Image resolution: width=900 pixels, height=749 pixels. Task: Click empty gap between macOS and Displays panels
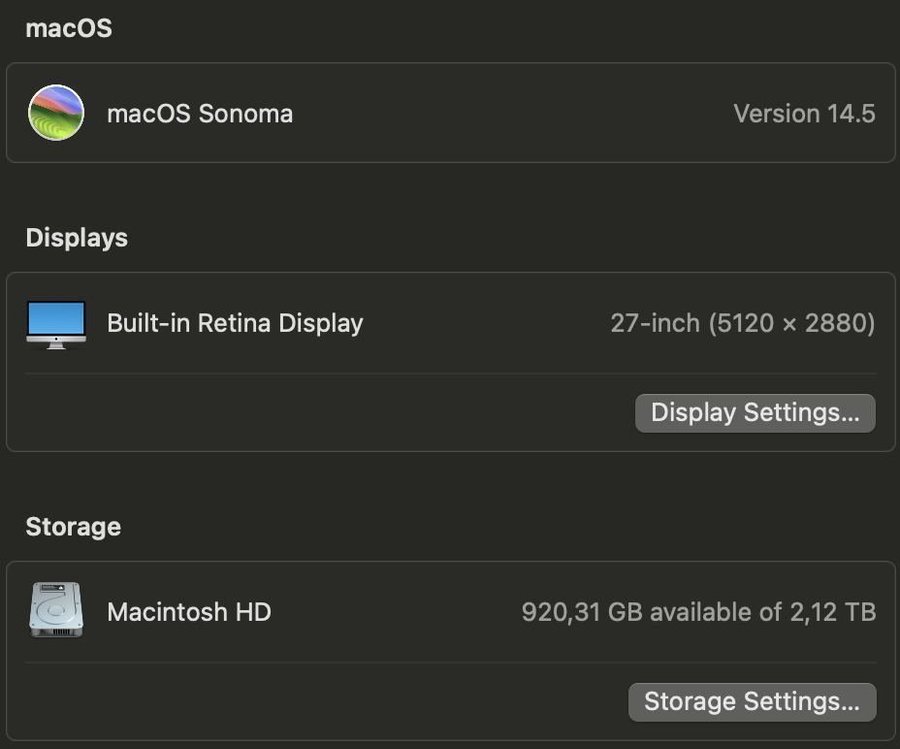[450, 195]
